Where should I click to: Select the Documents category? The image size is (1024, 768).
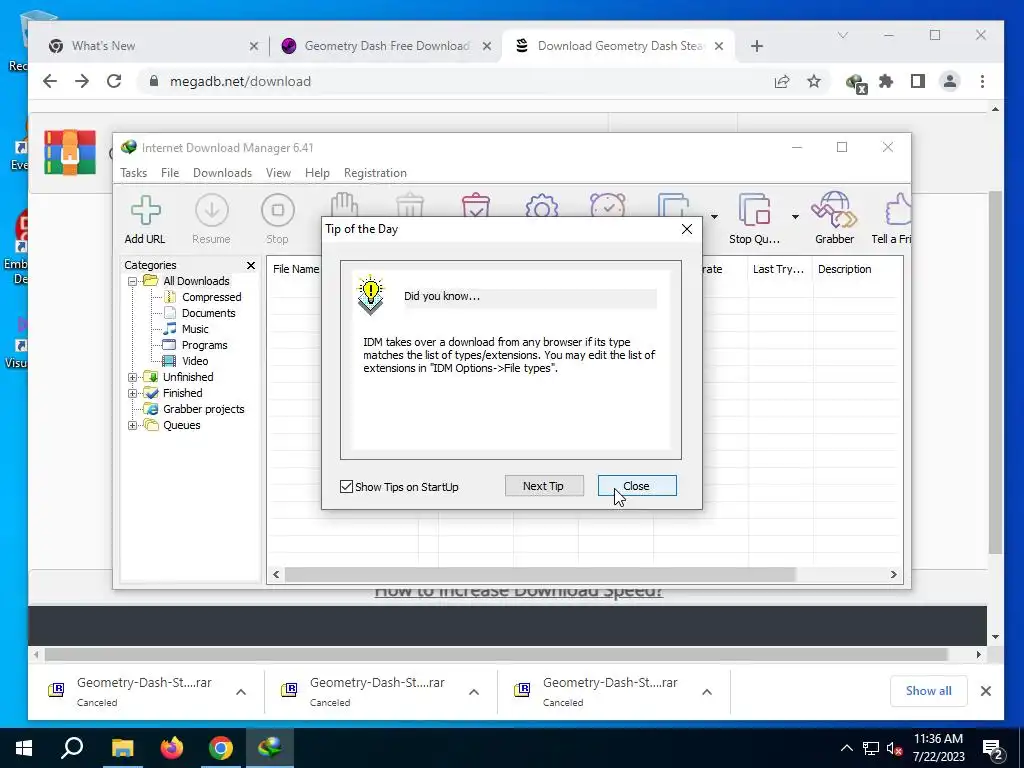click(208, 313)
